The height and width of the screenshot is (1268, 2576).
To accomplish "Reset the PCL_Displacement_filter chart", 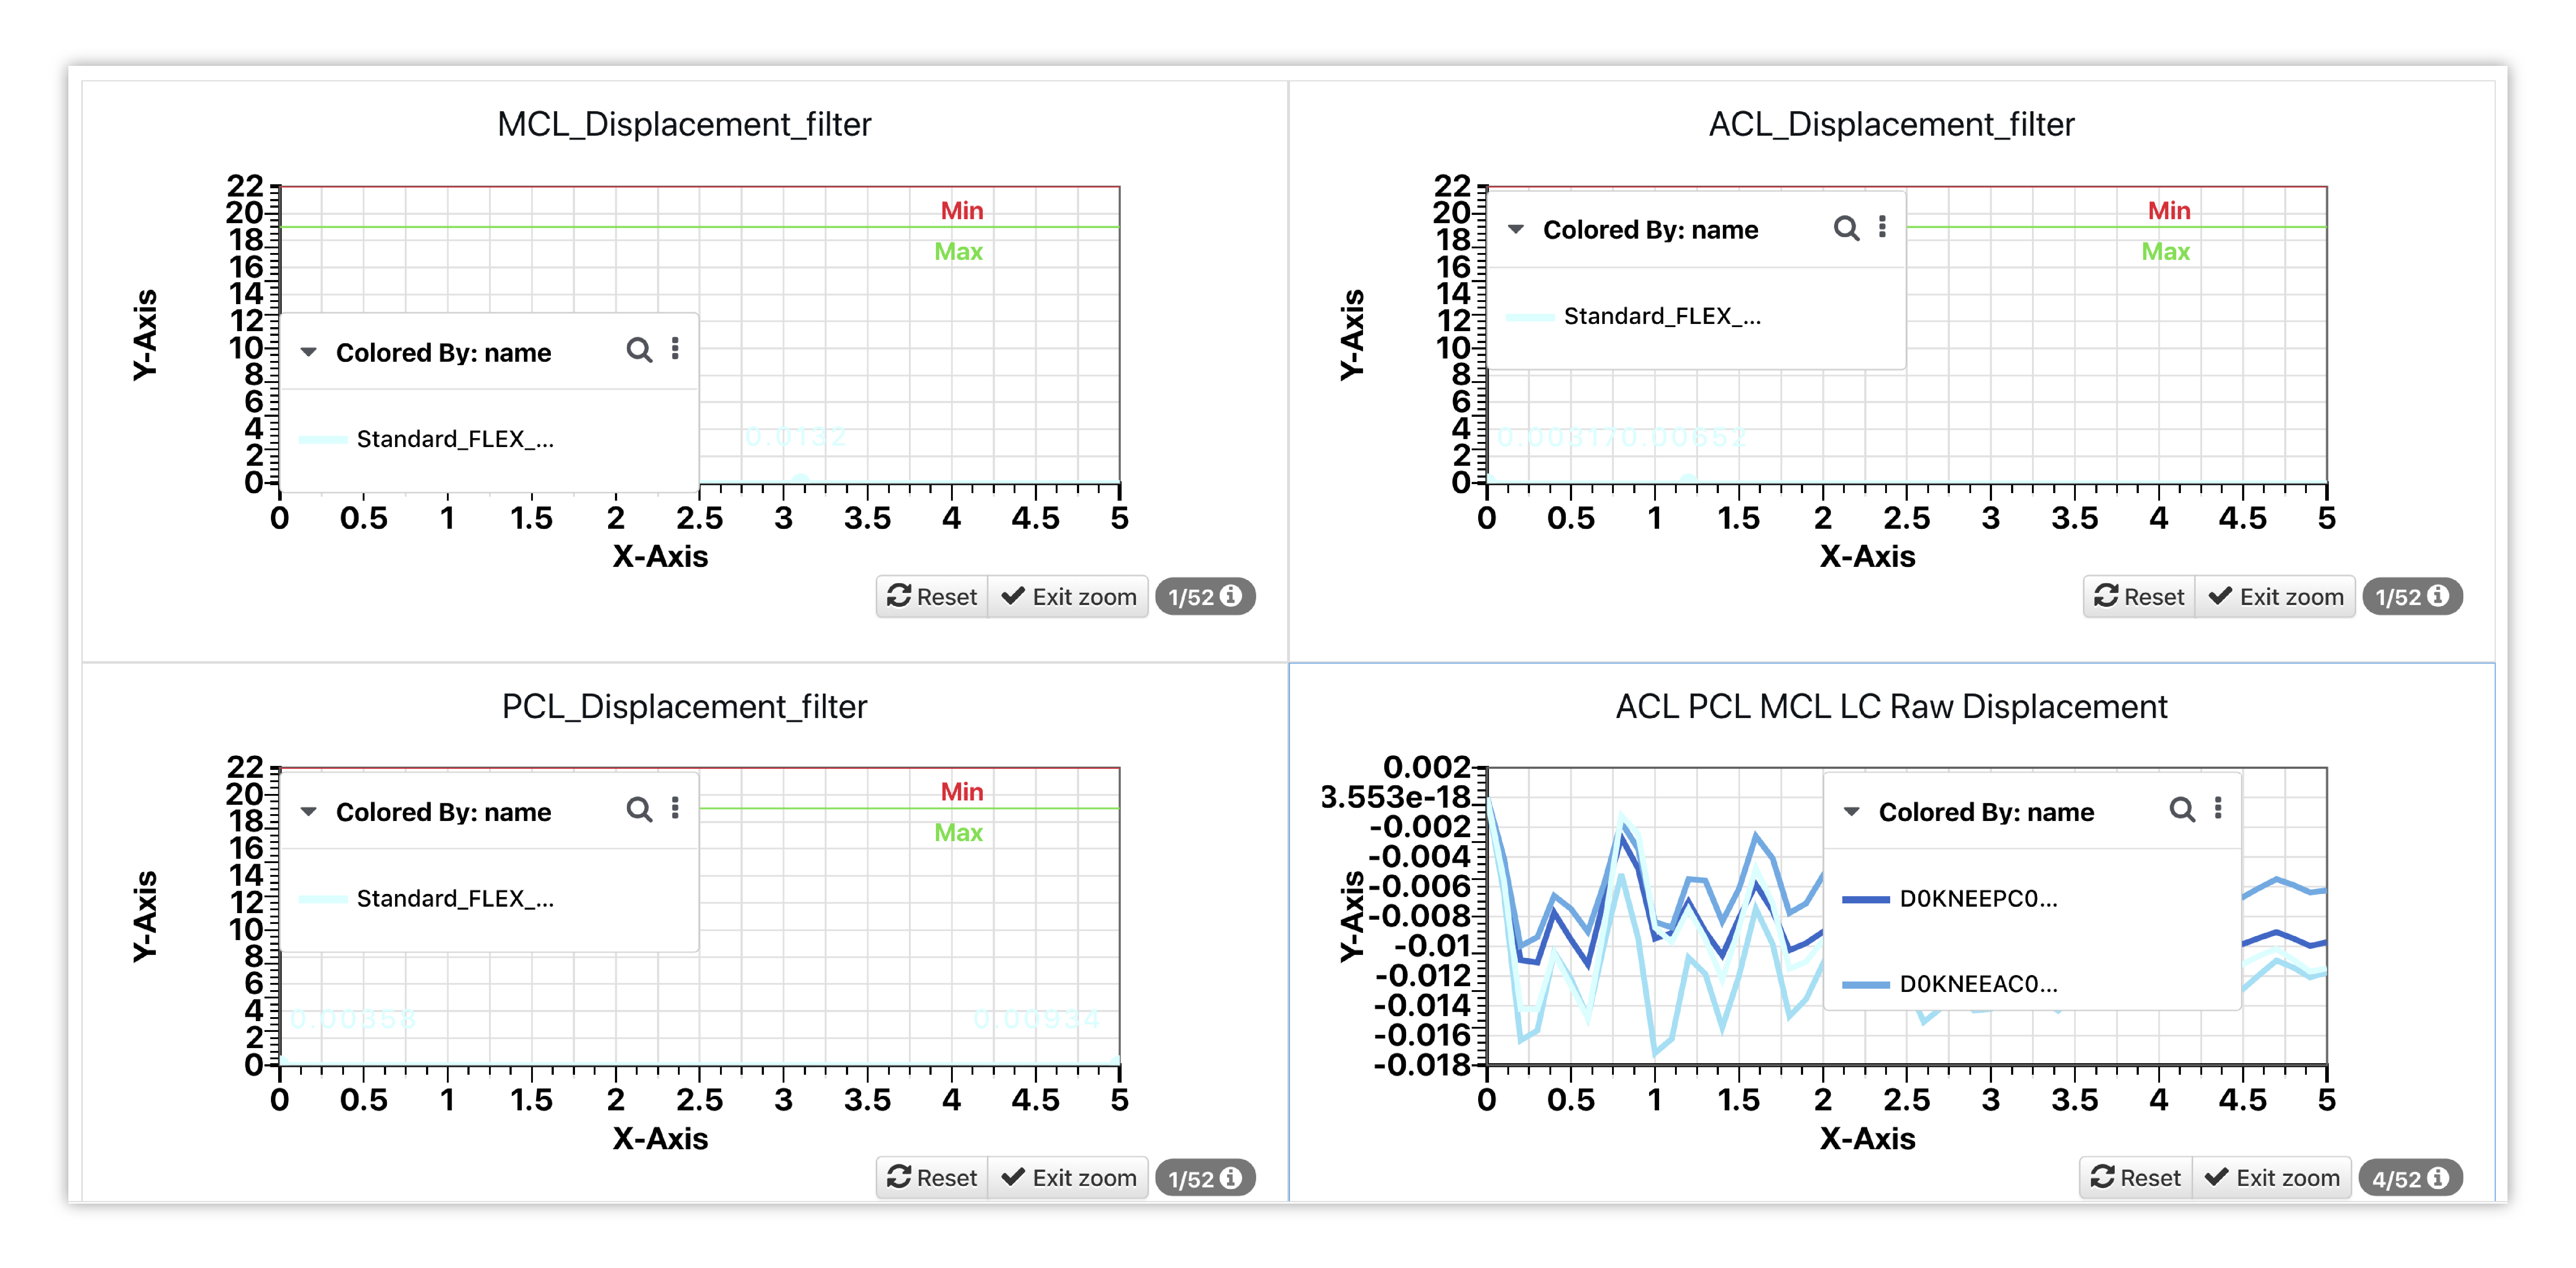I will [x=932, y=1178].
